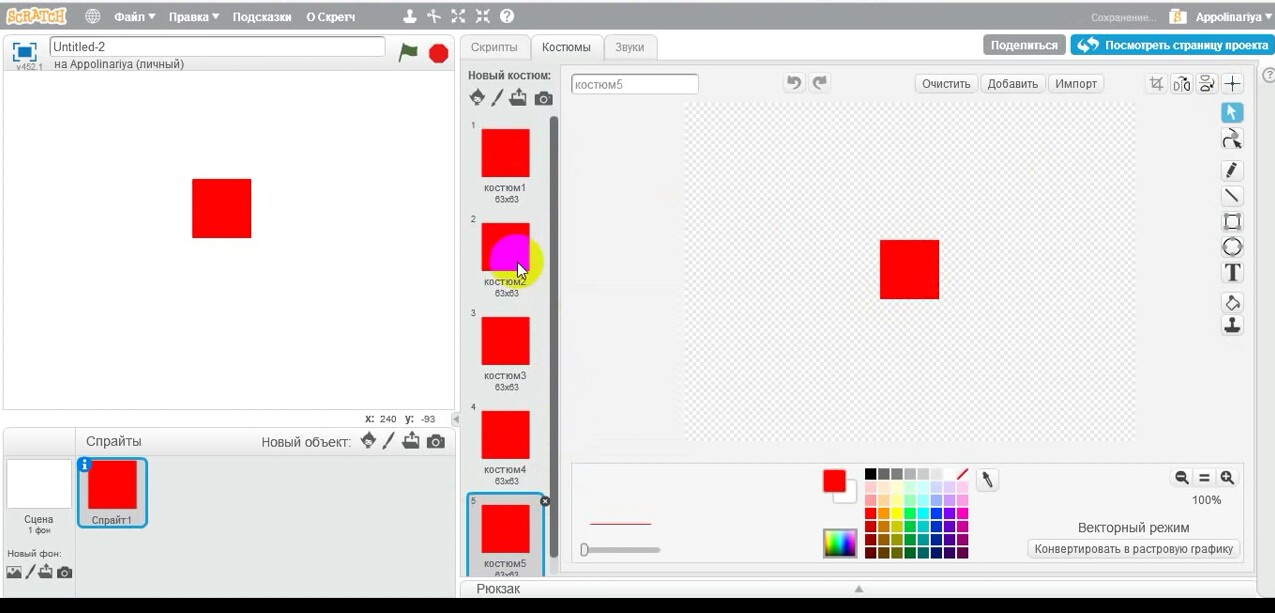Paint a new sprite
Image resolution: width=1275 pixels, height=613 pixels.
(389, 441)
